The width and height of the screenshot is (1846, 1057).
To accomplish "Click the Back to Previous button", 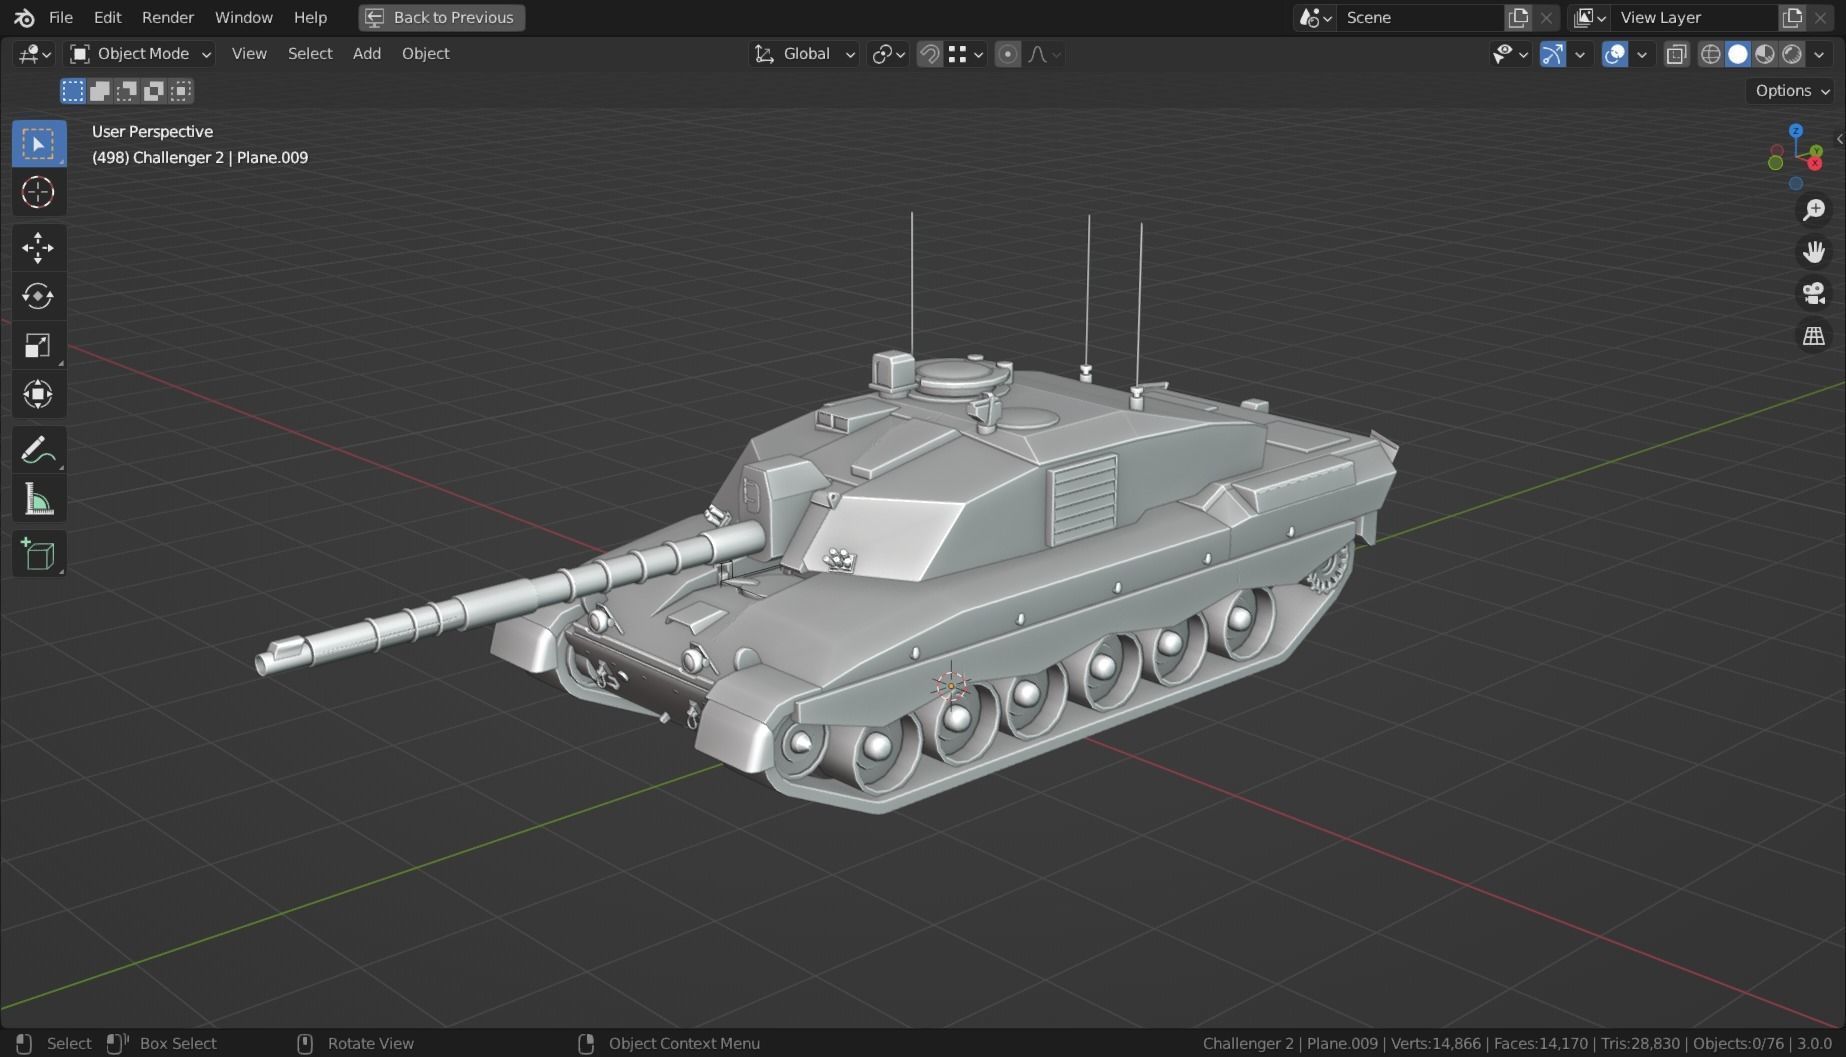I will 441,17.
